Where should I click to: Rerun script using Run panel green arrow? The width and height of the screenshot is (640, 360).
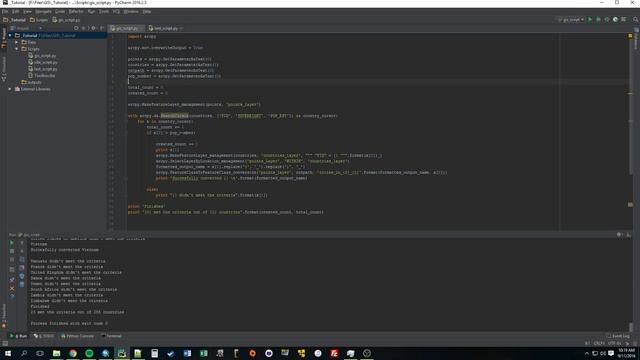pos(12,243)
